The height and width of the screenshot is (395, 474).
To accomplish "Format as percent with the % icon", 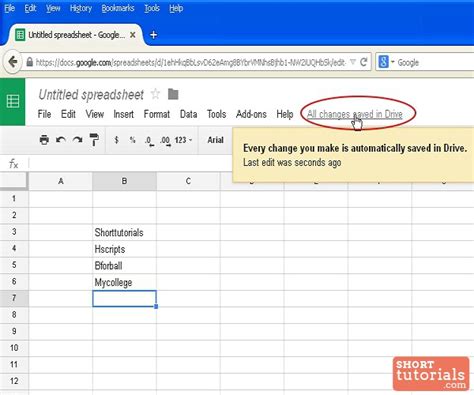I will click(132, 140).
